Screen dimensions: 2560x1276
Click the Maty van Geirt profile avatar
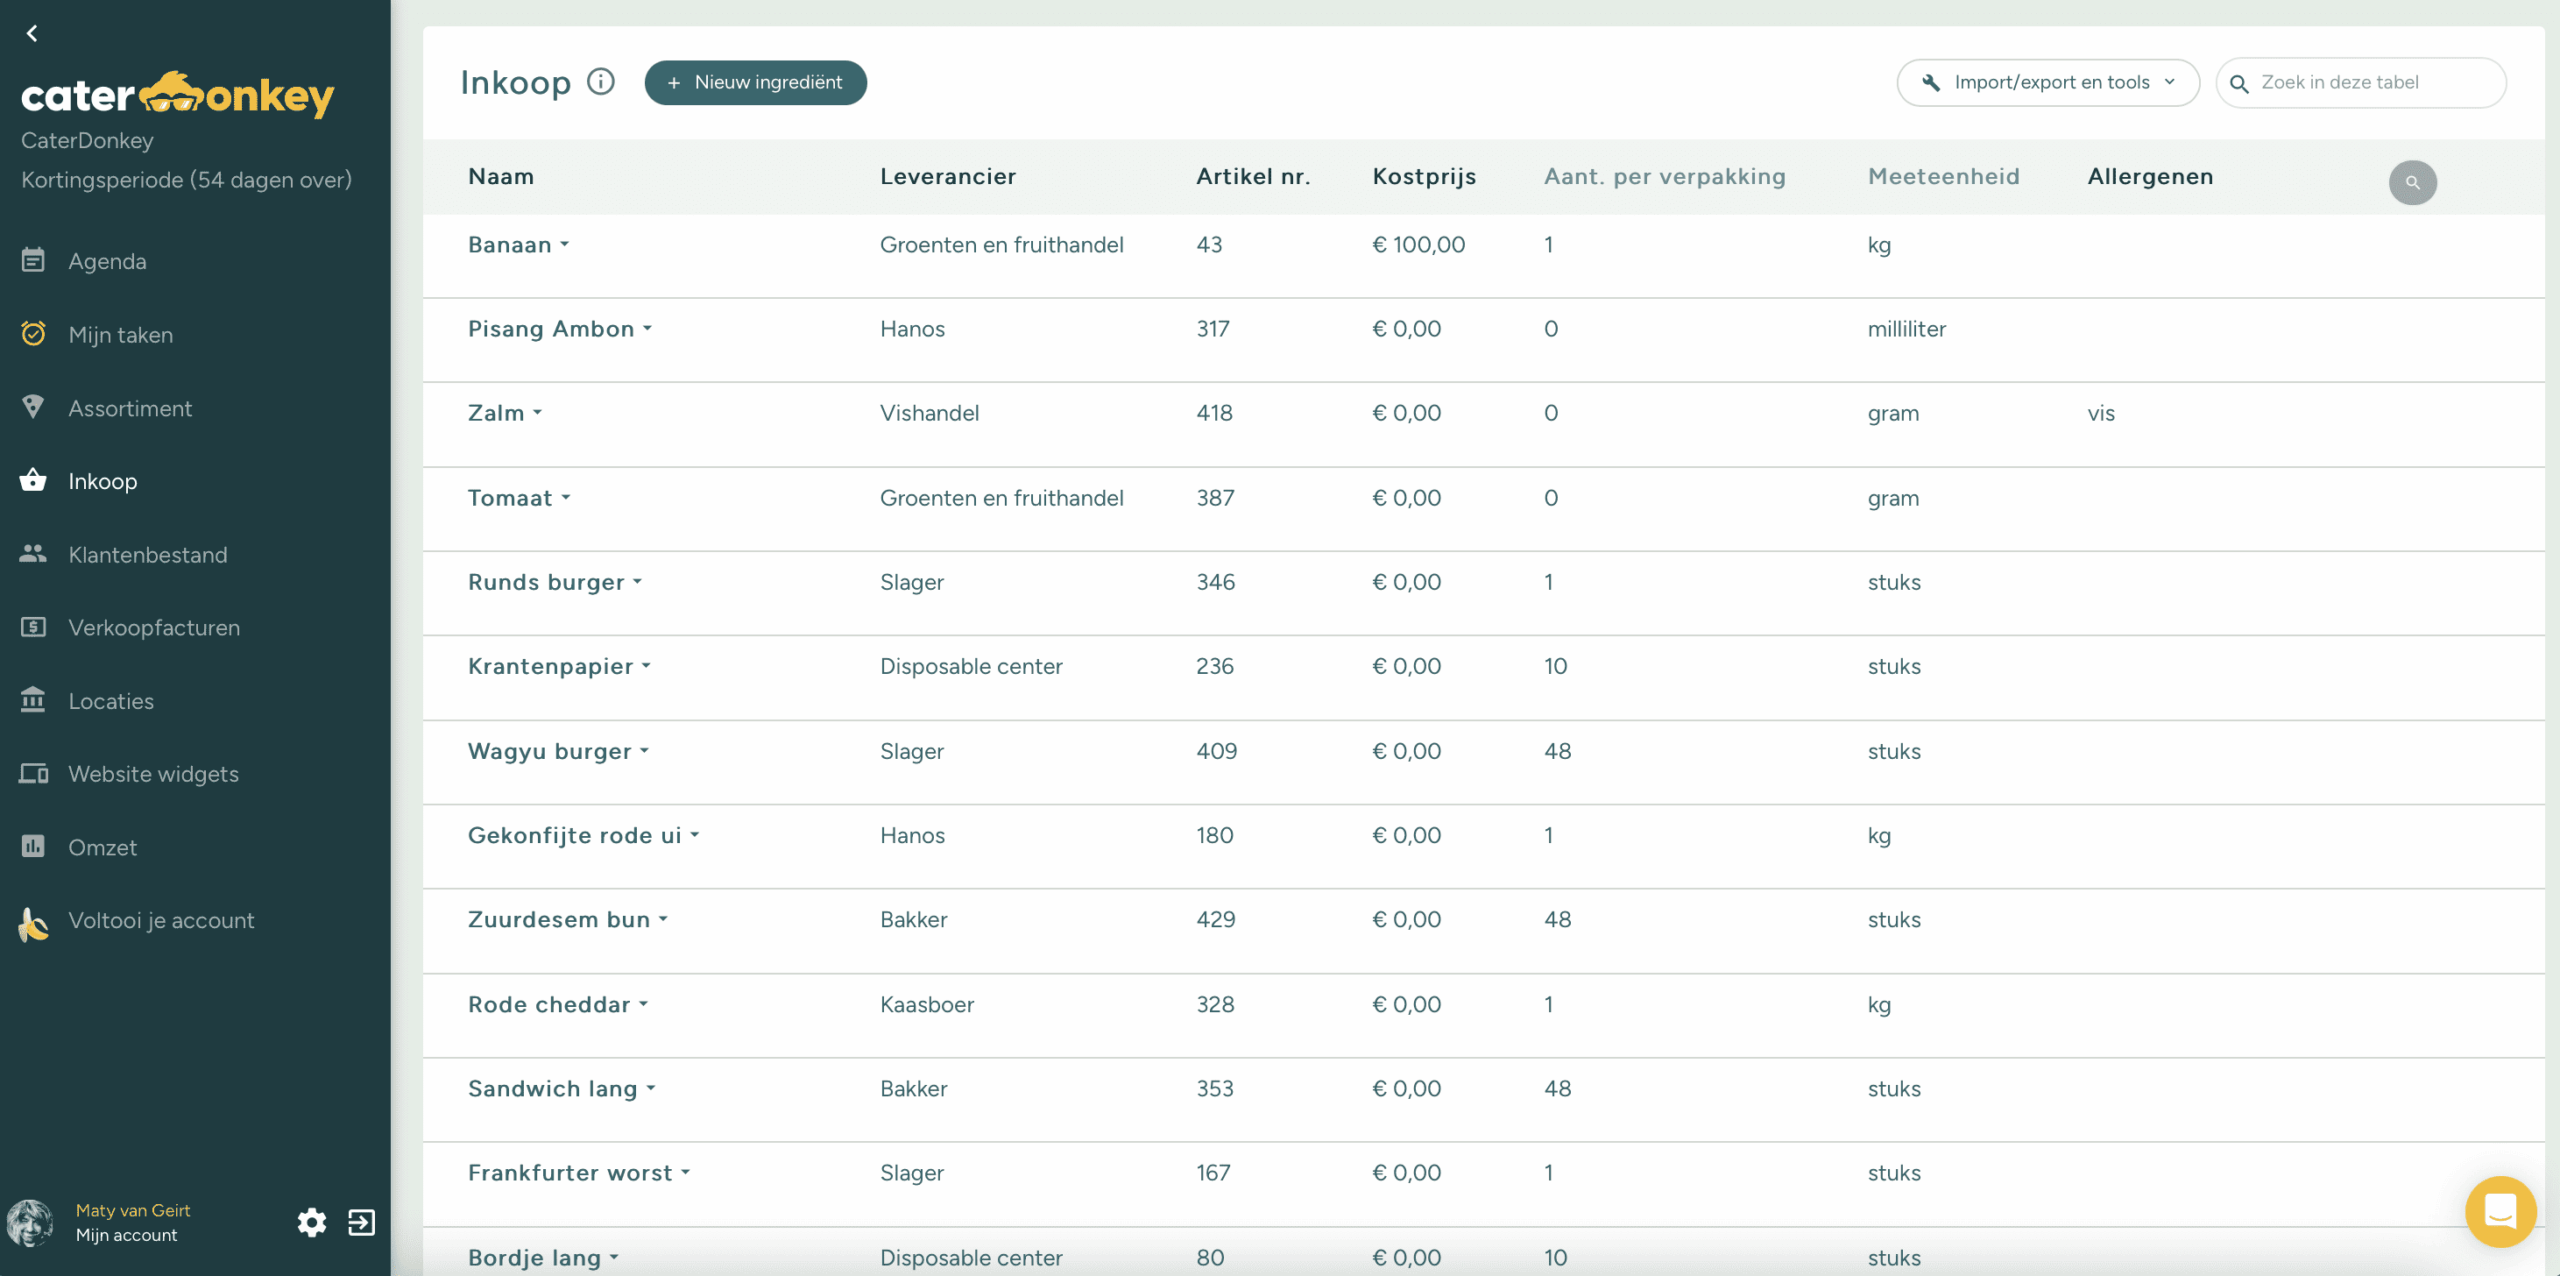(30, 1222)
